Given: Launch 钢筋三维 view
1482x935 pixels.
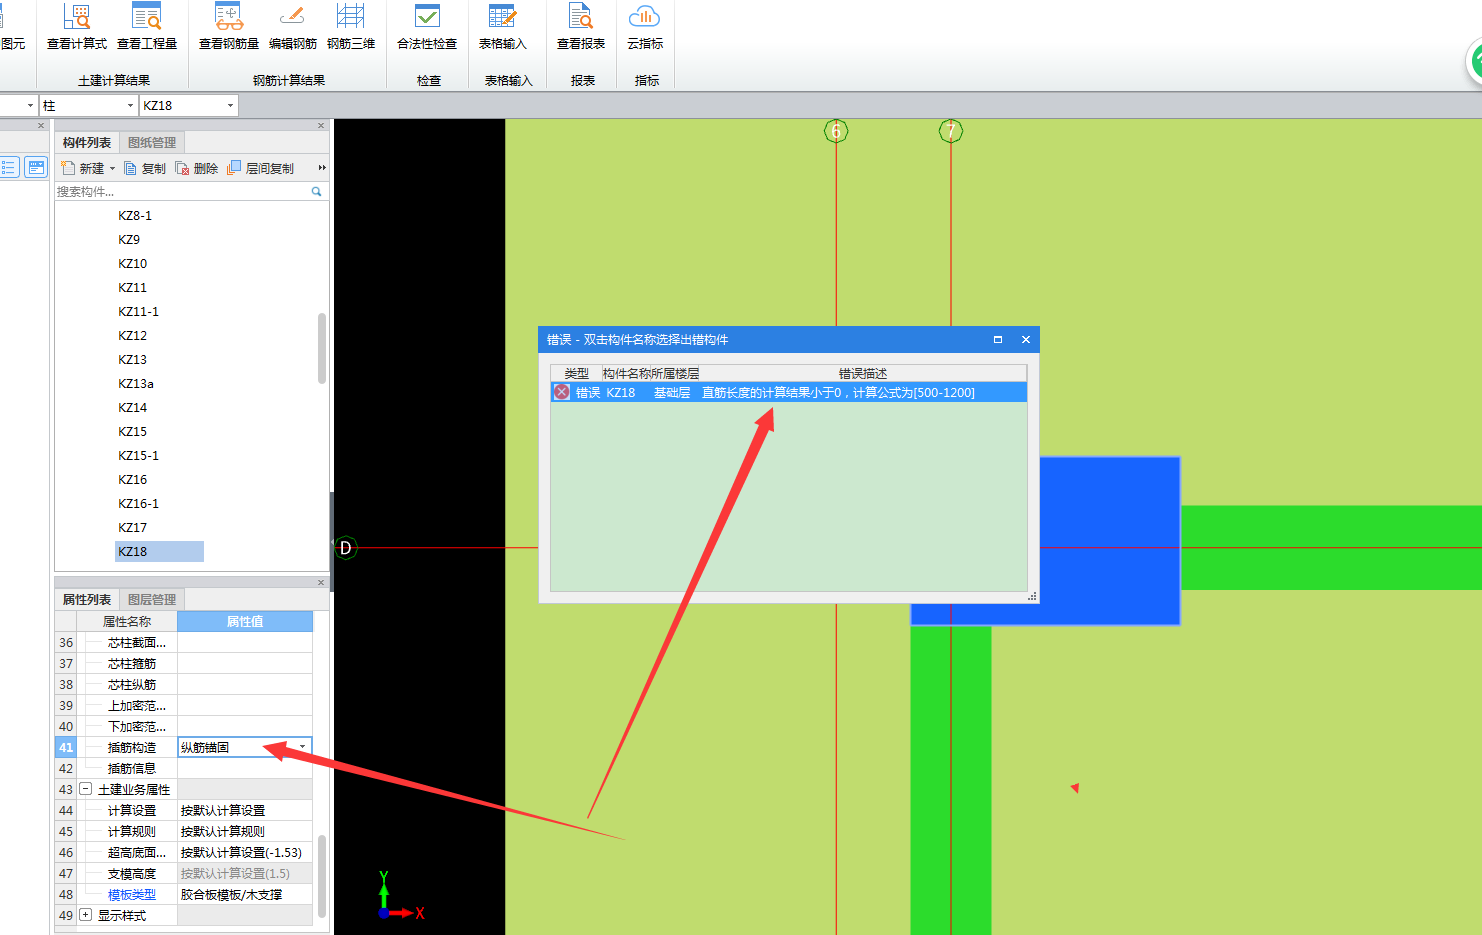Looking at the screenshot, I should point(351,27).
